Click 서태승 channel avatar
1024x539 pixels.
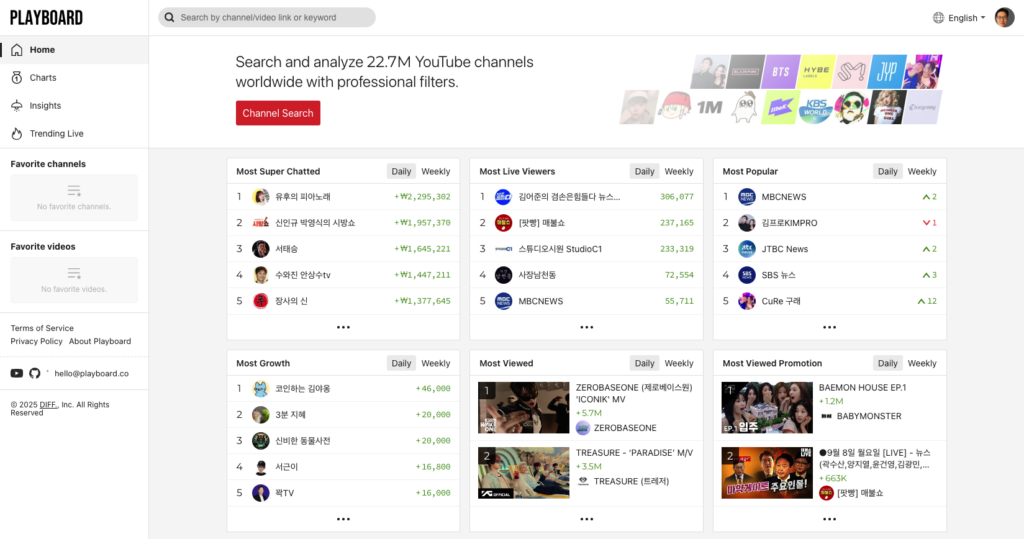click(x=261, y=249)
